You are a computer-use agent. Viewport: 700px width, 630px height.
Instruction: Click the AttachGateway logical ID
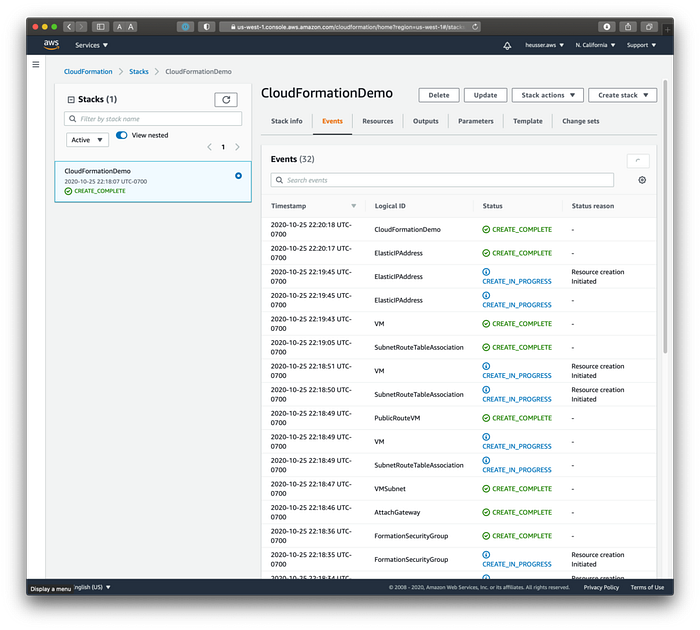pos(397,512)
